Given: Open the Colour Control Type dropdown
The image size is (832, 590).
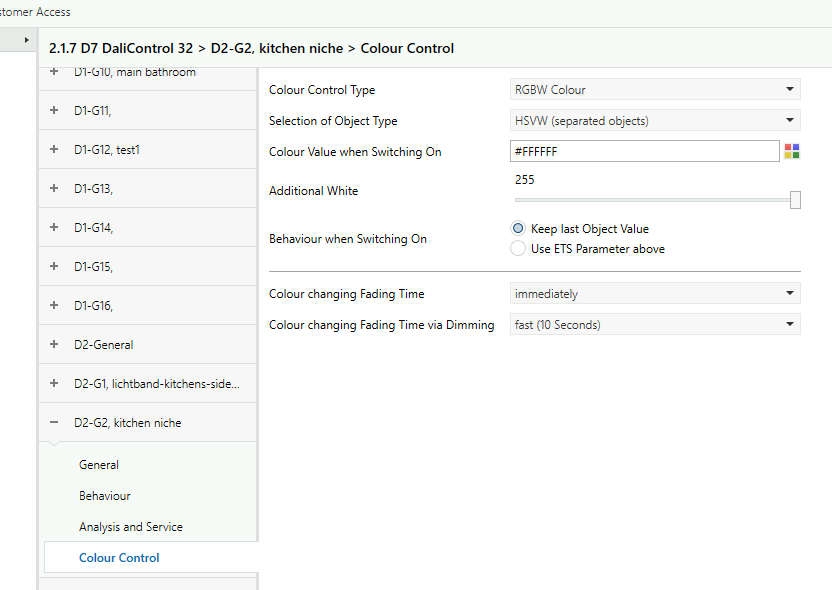Looking at the screenshot, I should coord(655,90).
